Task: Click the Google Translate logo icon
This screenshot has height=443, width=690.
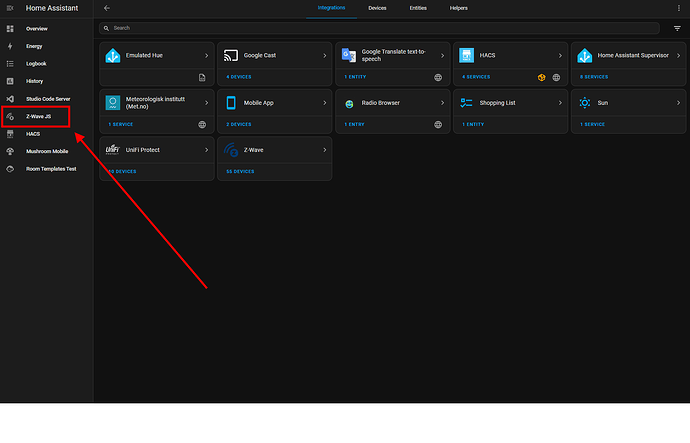Action: (349, 55)
